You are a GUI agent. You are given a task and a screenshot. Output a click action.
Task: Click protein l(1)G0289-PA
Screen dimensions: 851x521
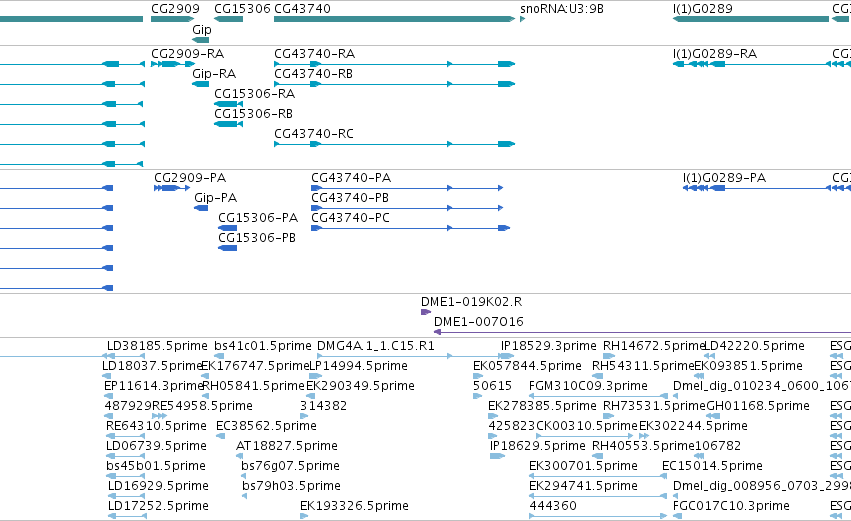[x=725, y=178]
